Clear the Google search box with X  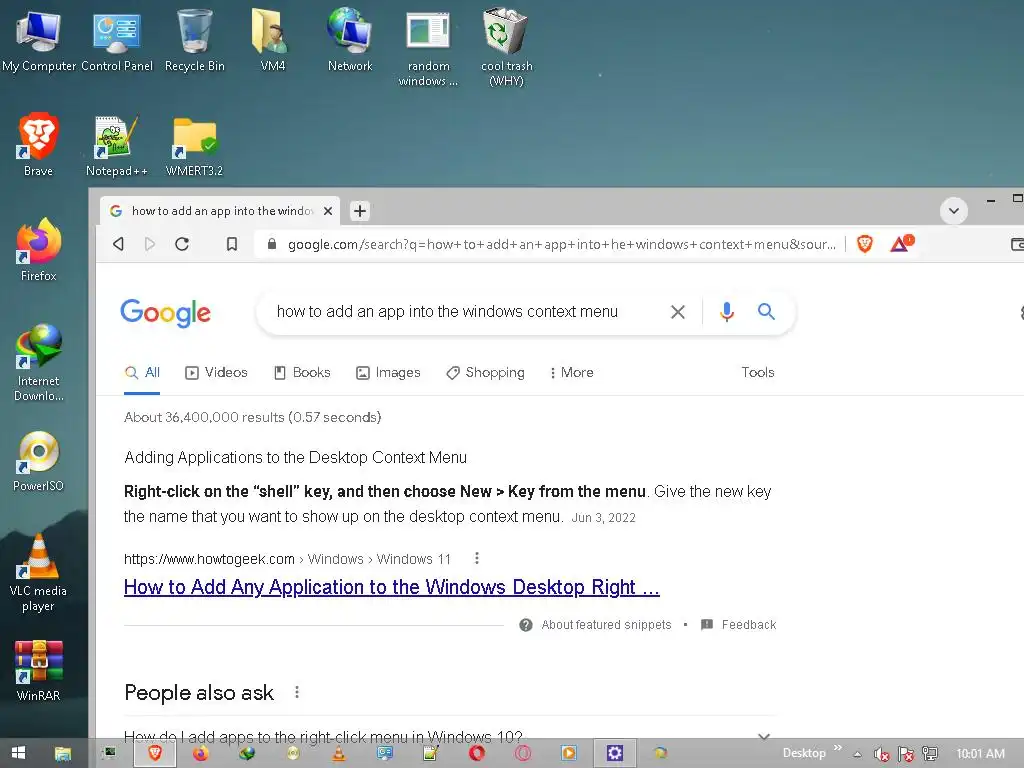coord(678,312)
